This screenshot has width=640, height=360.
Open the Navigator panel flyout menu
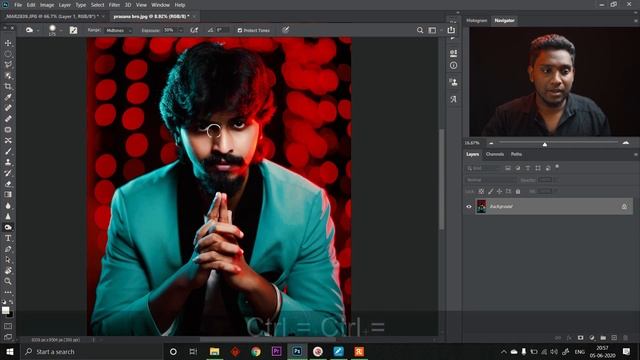[636, 20]
